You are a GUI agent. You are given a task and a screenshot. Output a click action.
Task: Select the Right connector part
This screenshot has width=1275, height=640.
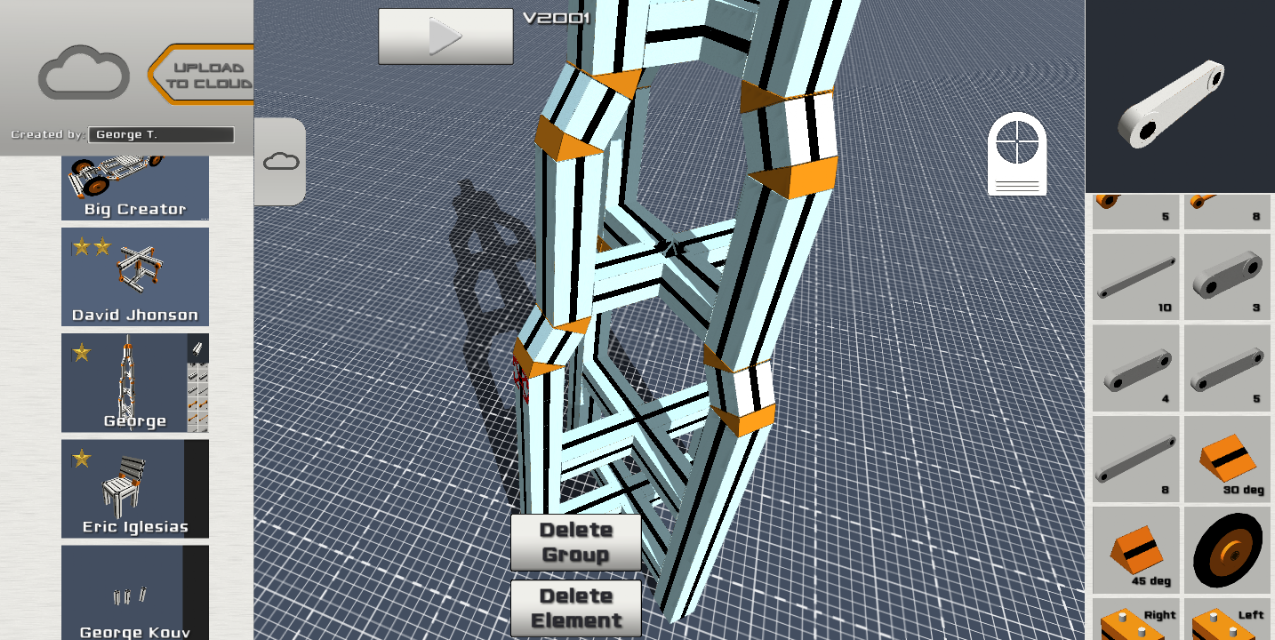(1135, 620)
